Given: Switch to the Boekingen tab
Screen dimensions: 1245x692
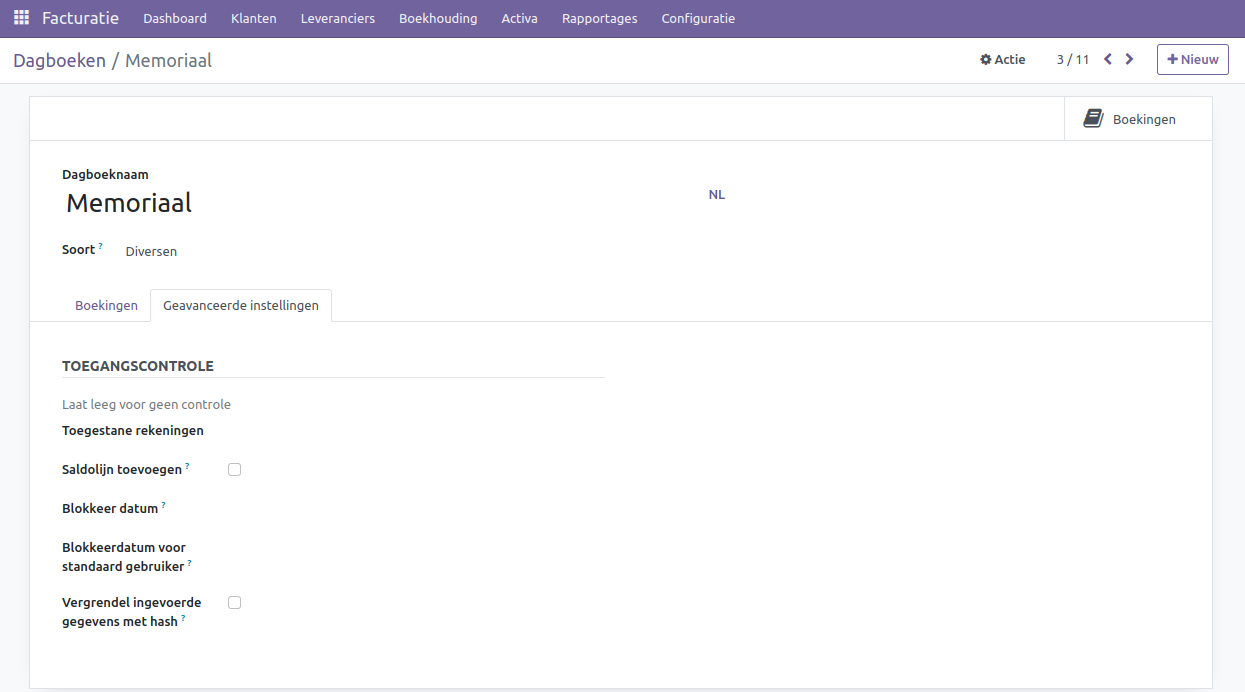Looking at the screenshot, I should click(x=106, y=305).
